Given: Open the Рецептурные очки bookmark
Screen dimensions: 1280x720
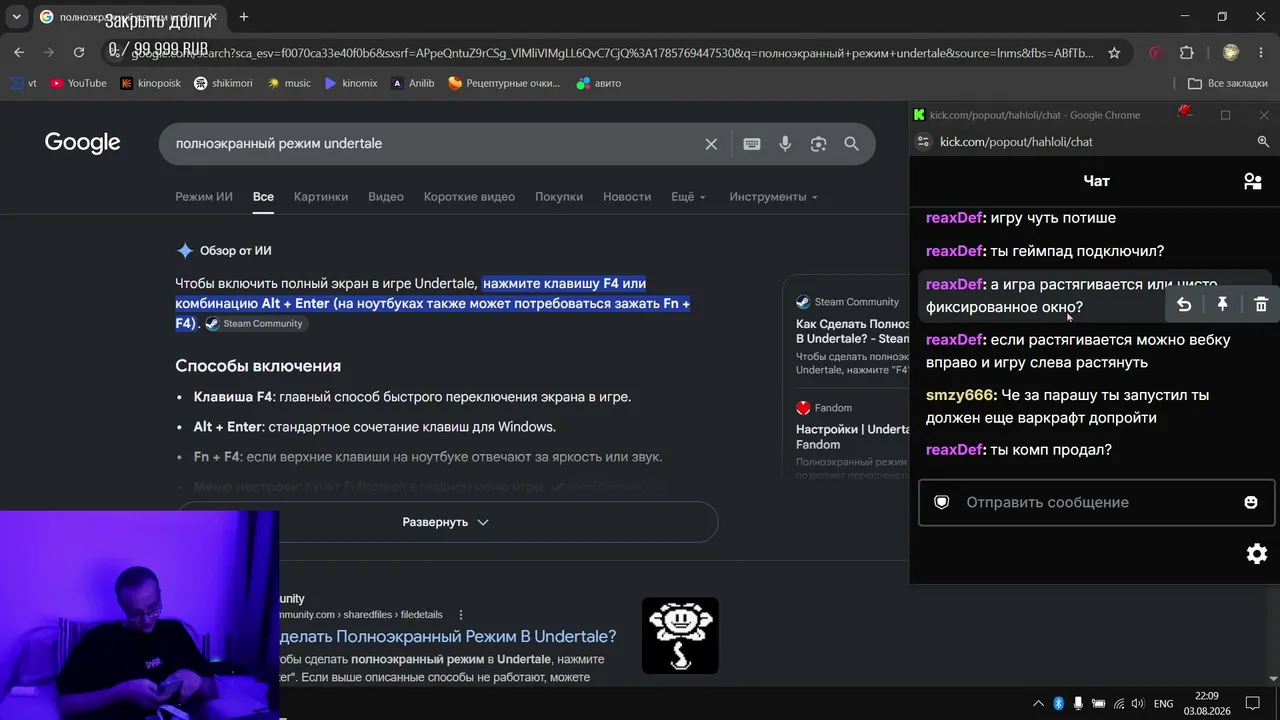Looking at the screenshot, I should click(505, 83).
